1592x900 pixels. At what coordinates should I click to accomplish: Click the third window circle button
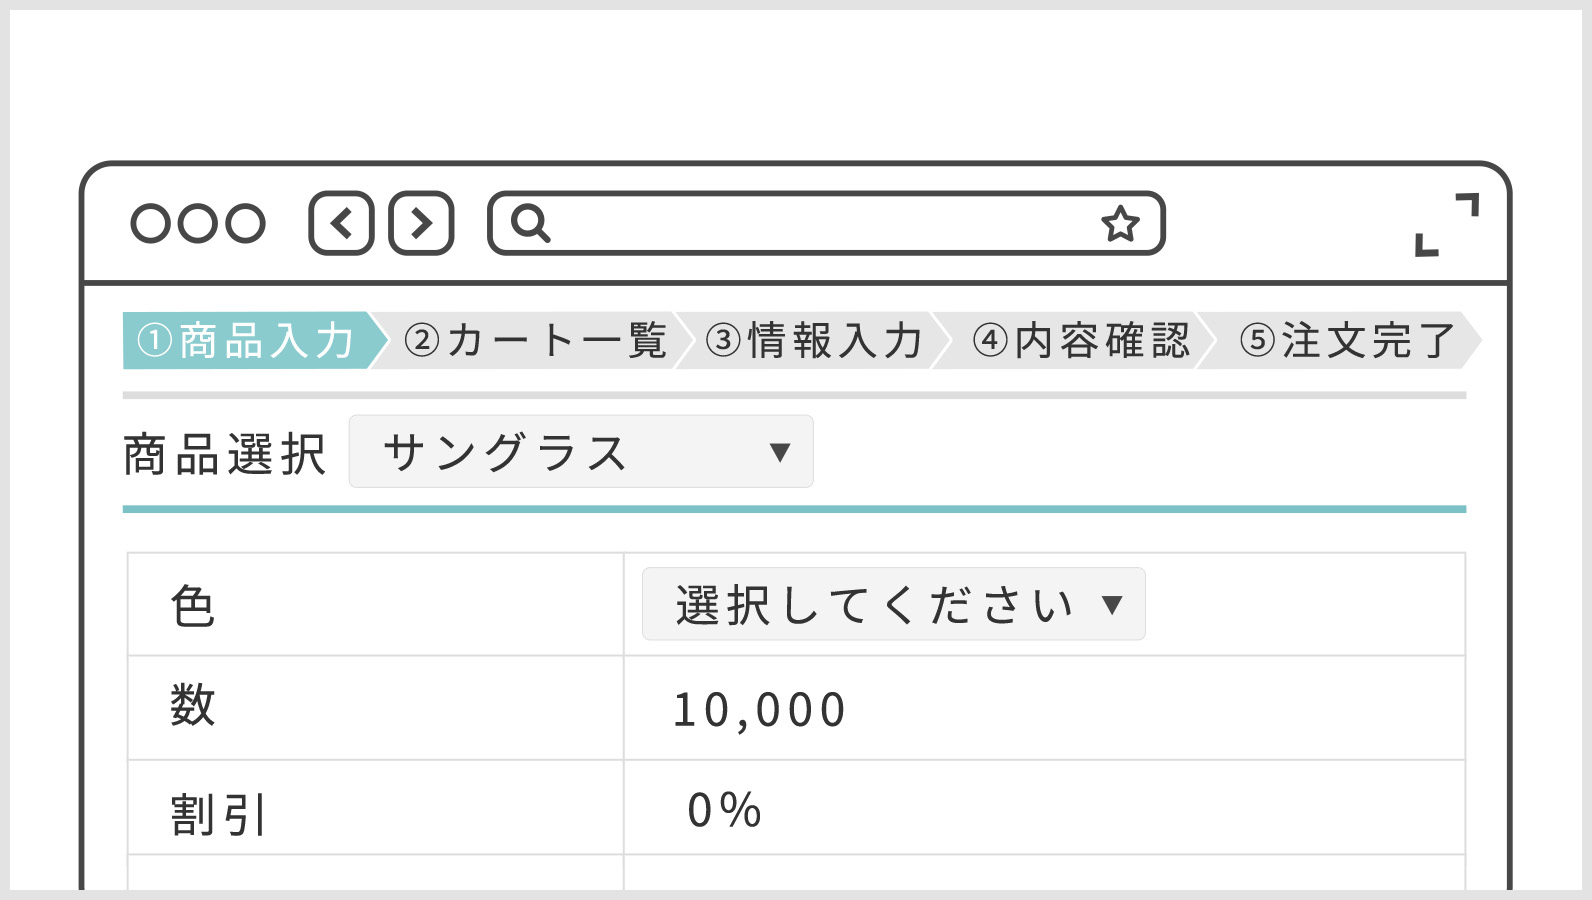click(x=245, y=223)
